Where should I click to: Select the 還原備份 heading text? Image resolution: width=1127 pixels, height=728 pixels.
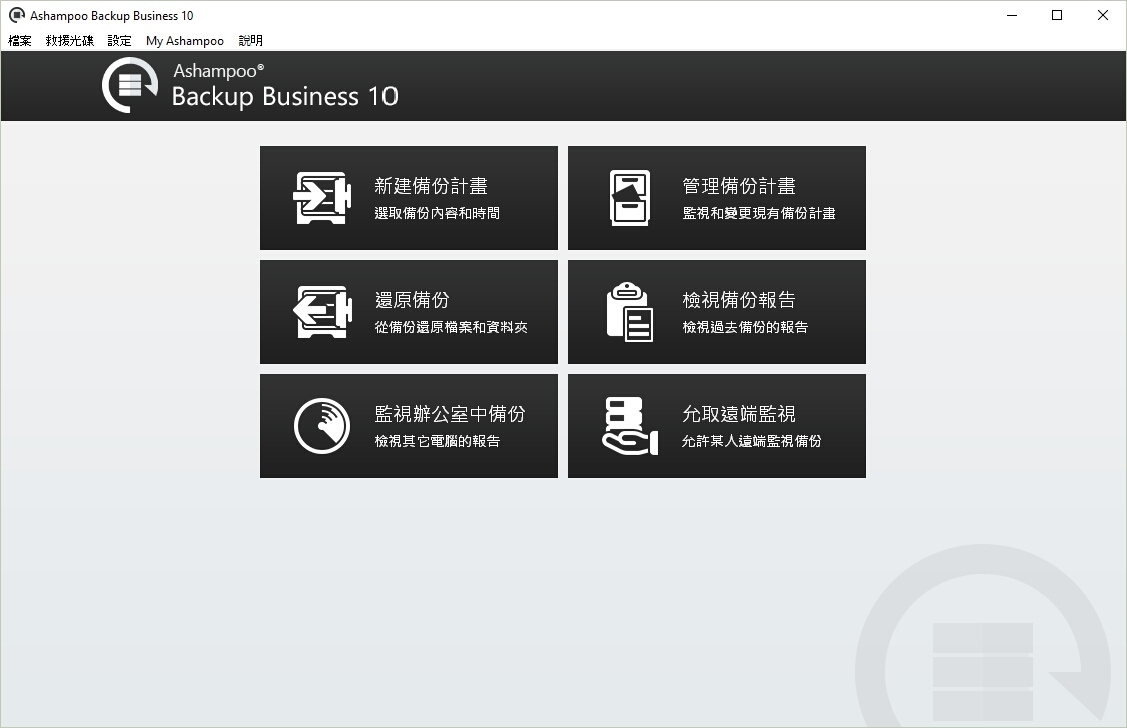click(412, 300)
